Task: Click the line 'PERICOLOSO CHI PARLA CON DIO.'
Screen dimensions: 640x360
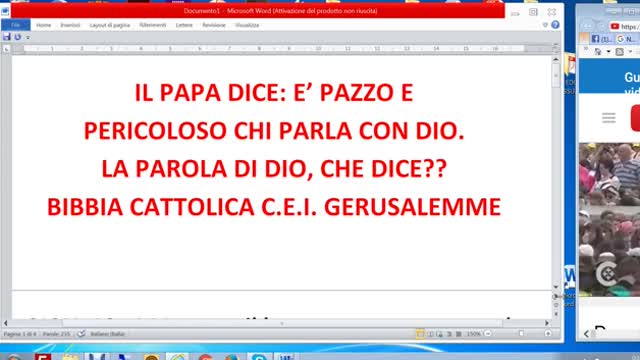Action: 274,131
